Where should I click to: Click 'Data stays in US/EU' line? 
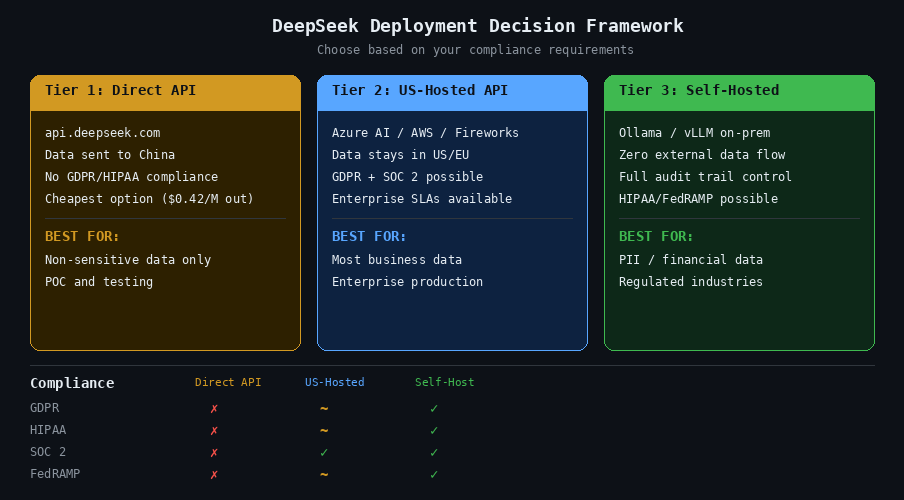[x=400, y=155]
